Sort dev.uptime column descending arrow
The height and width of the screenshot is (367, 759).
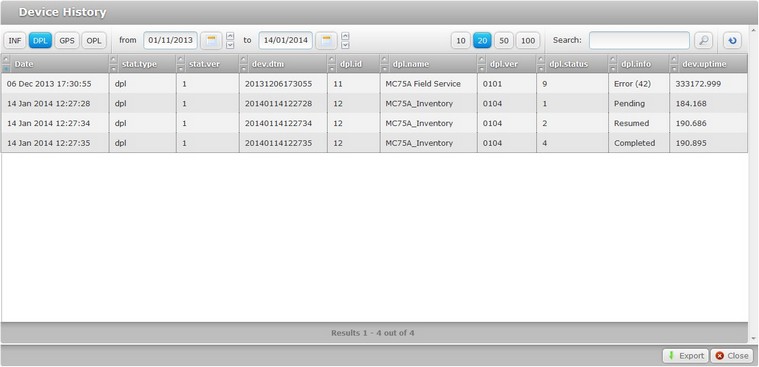(x=674, y=68)
